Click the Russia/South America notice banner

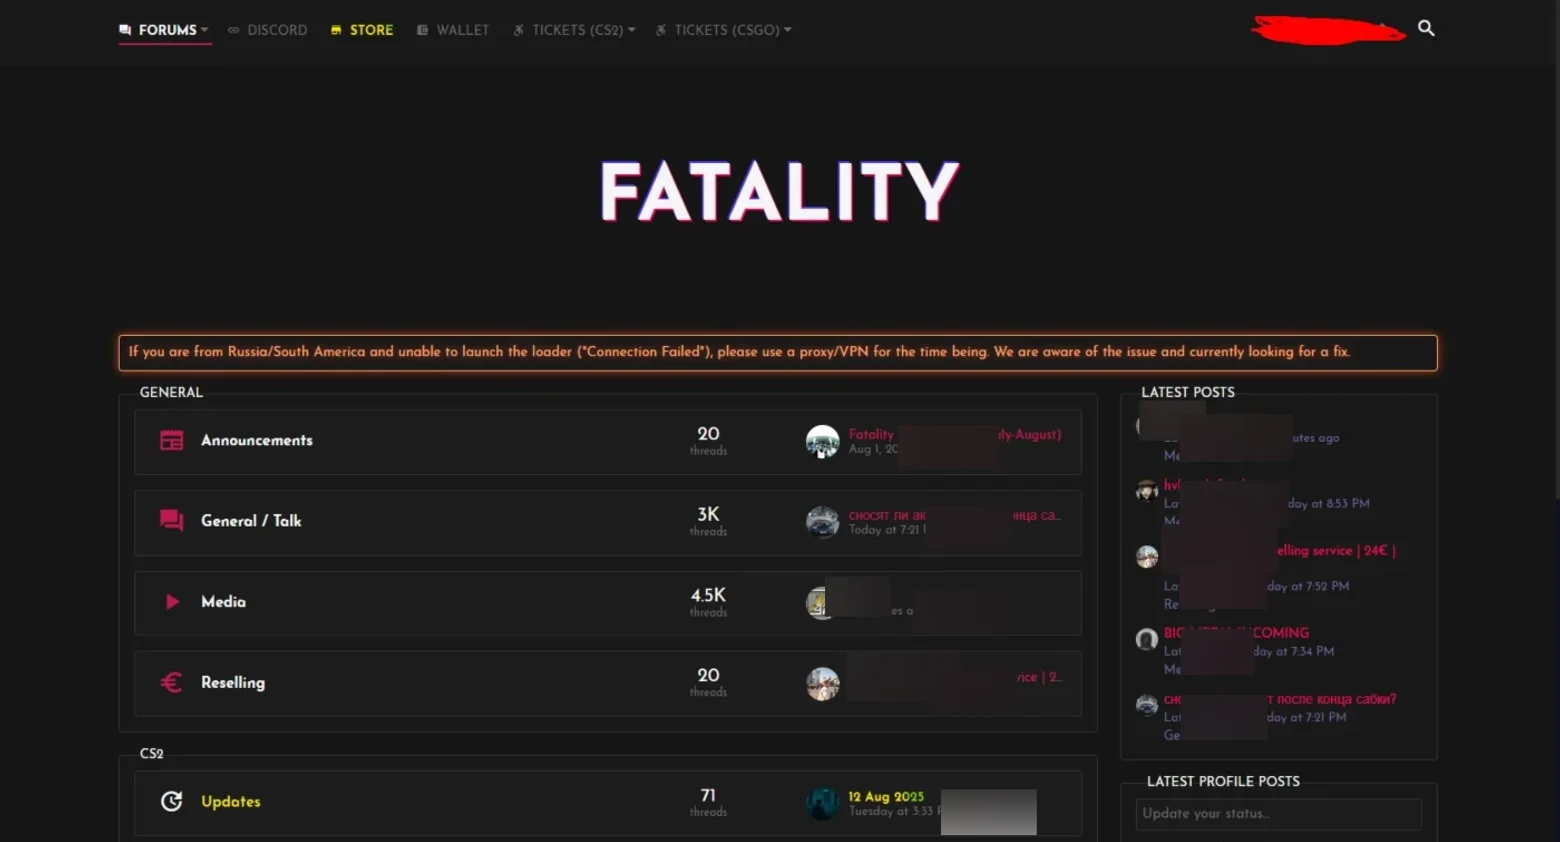778,353
